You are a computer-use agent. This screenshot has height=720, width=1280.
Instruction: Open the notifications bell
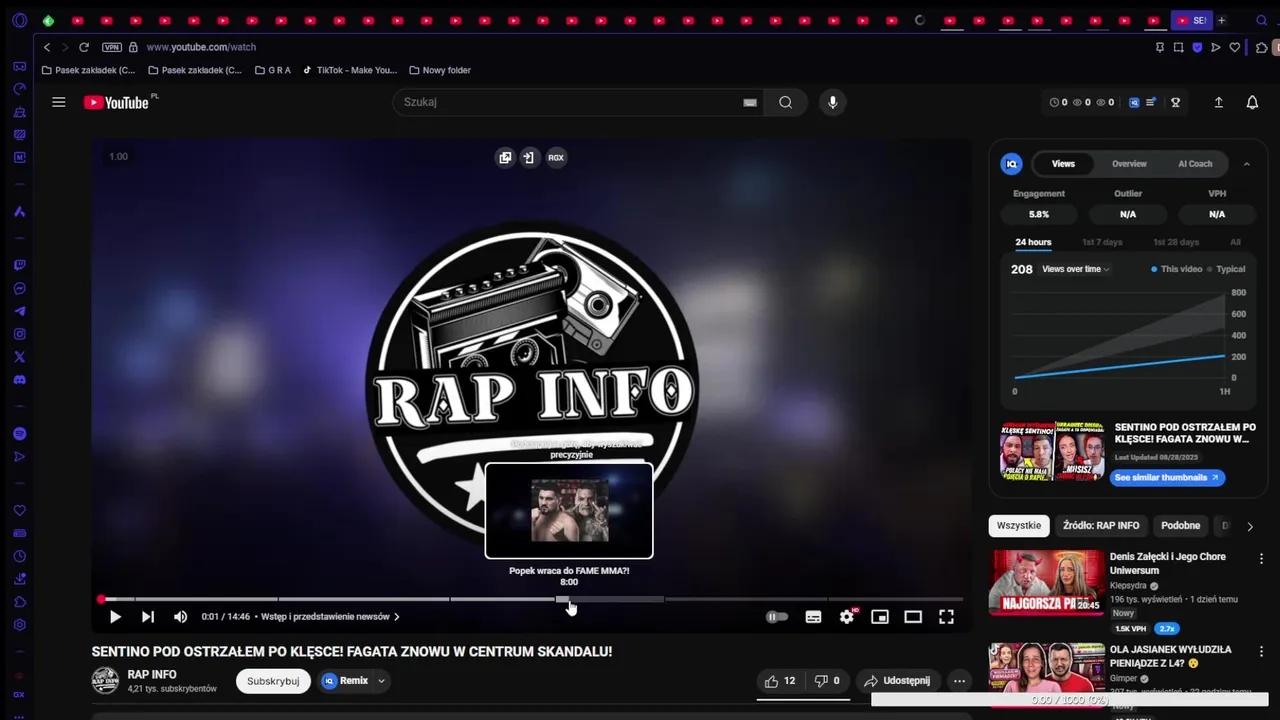1252,102
